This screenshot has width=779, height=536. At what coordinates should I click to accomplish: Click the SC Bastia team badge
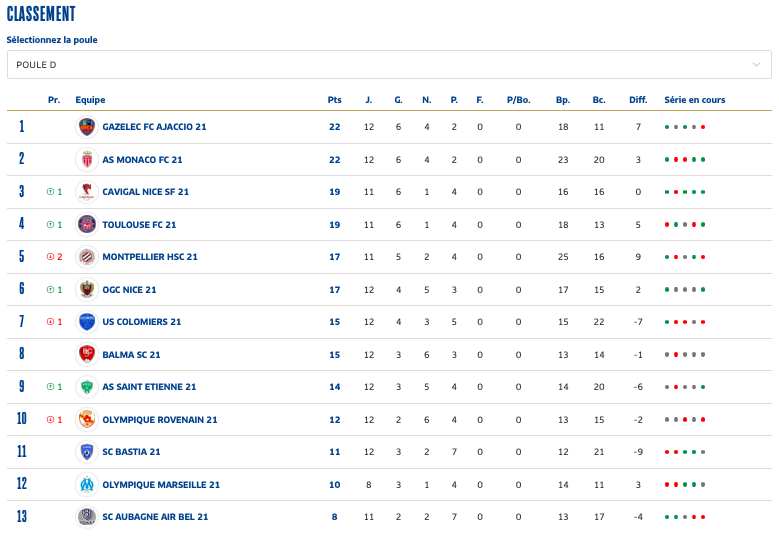pyautogui.click(x=87, y=452)
